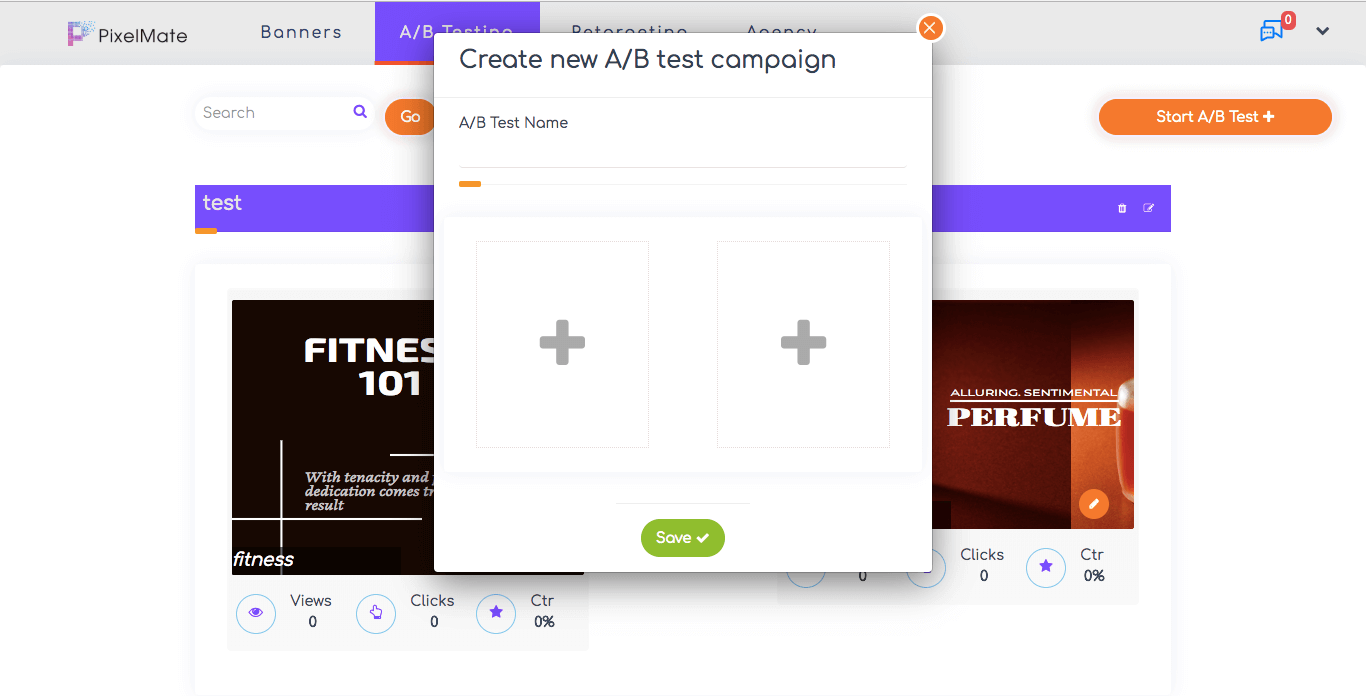Add the second banner variant
The width and height of the screenshot is (1366, 696).
click(x=803, y=344)
